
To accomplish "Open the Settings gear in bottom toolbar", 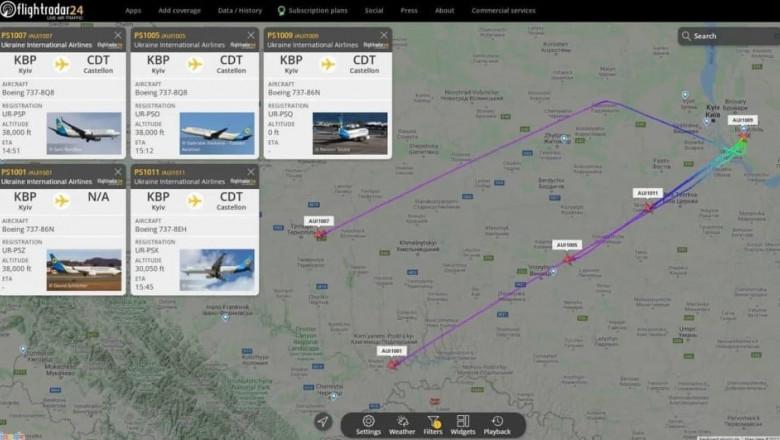I will pyautogui.click(x=368, y=425).
